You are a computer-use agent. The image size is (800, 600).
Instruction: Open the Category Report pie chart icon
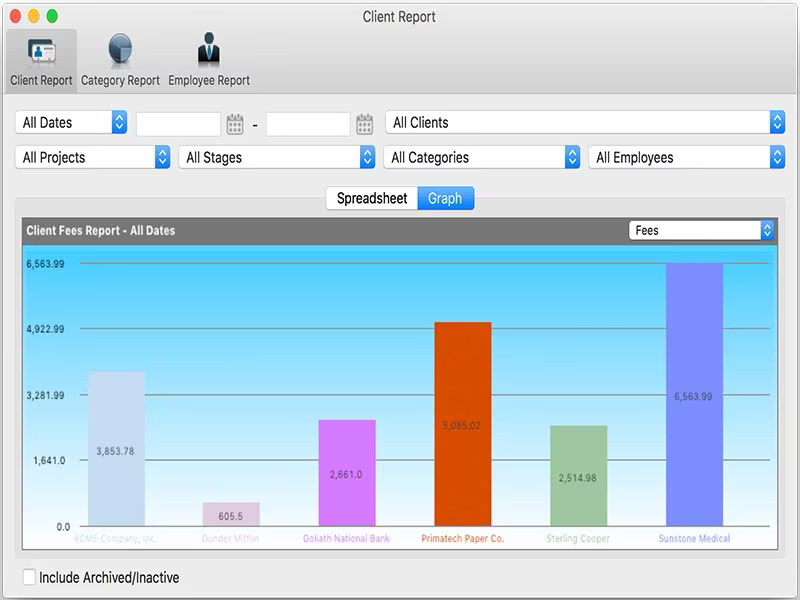point(120,49)
